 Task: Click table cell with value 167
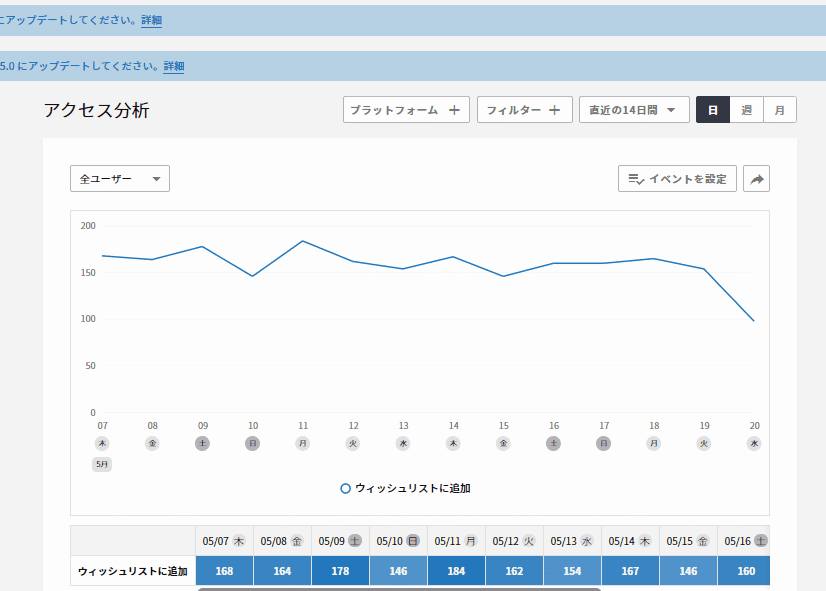(x=630, y=571)
